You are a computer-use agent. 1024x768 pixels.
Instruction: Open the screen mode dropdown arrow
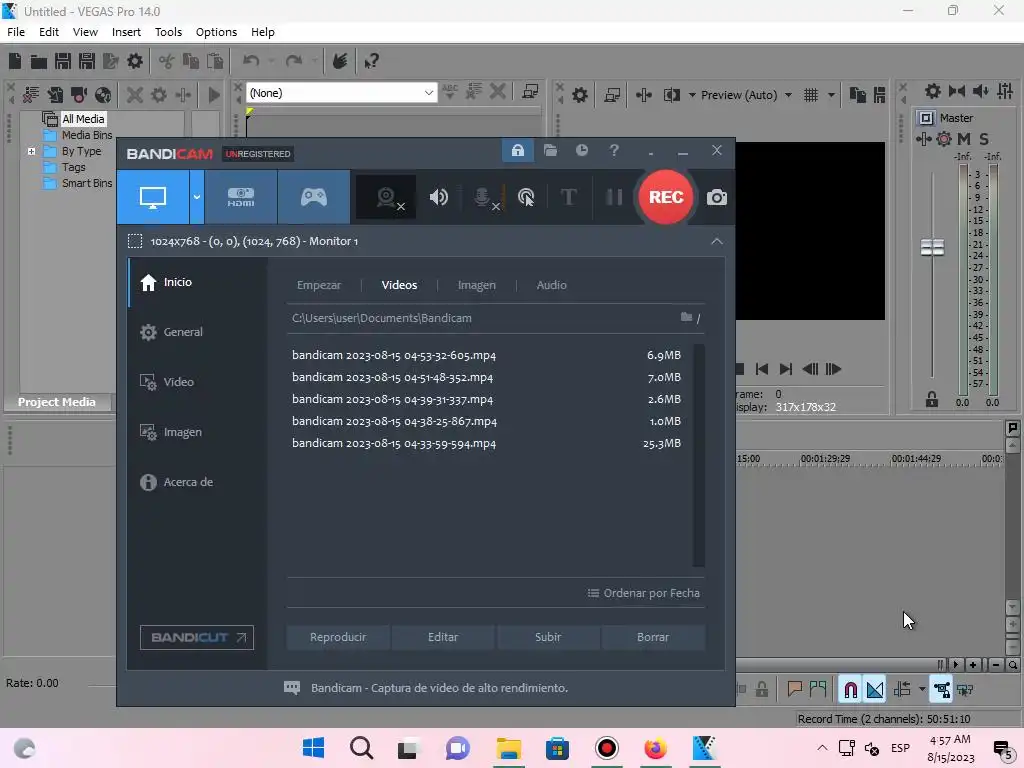pos(197,197)
